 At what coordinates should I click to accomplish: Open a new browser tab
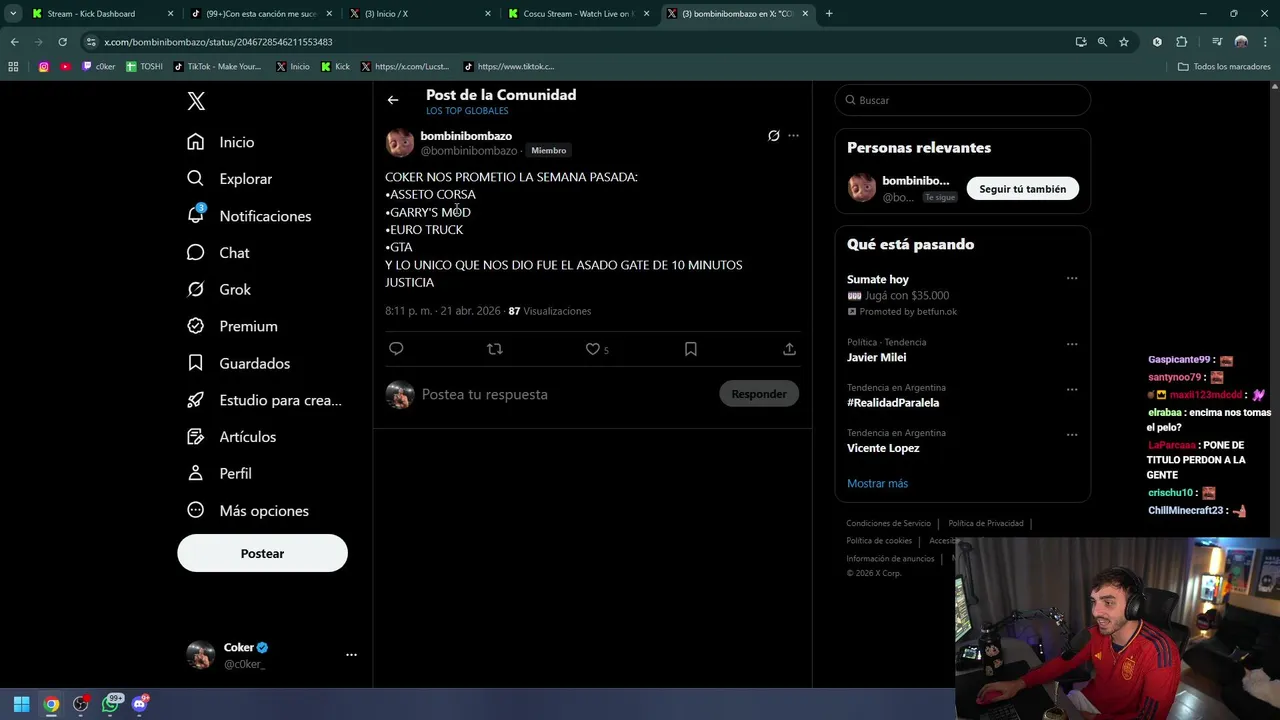(x=829, y=14)
